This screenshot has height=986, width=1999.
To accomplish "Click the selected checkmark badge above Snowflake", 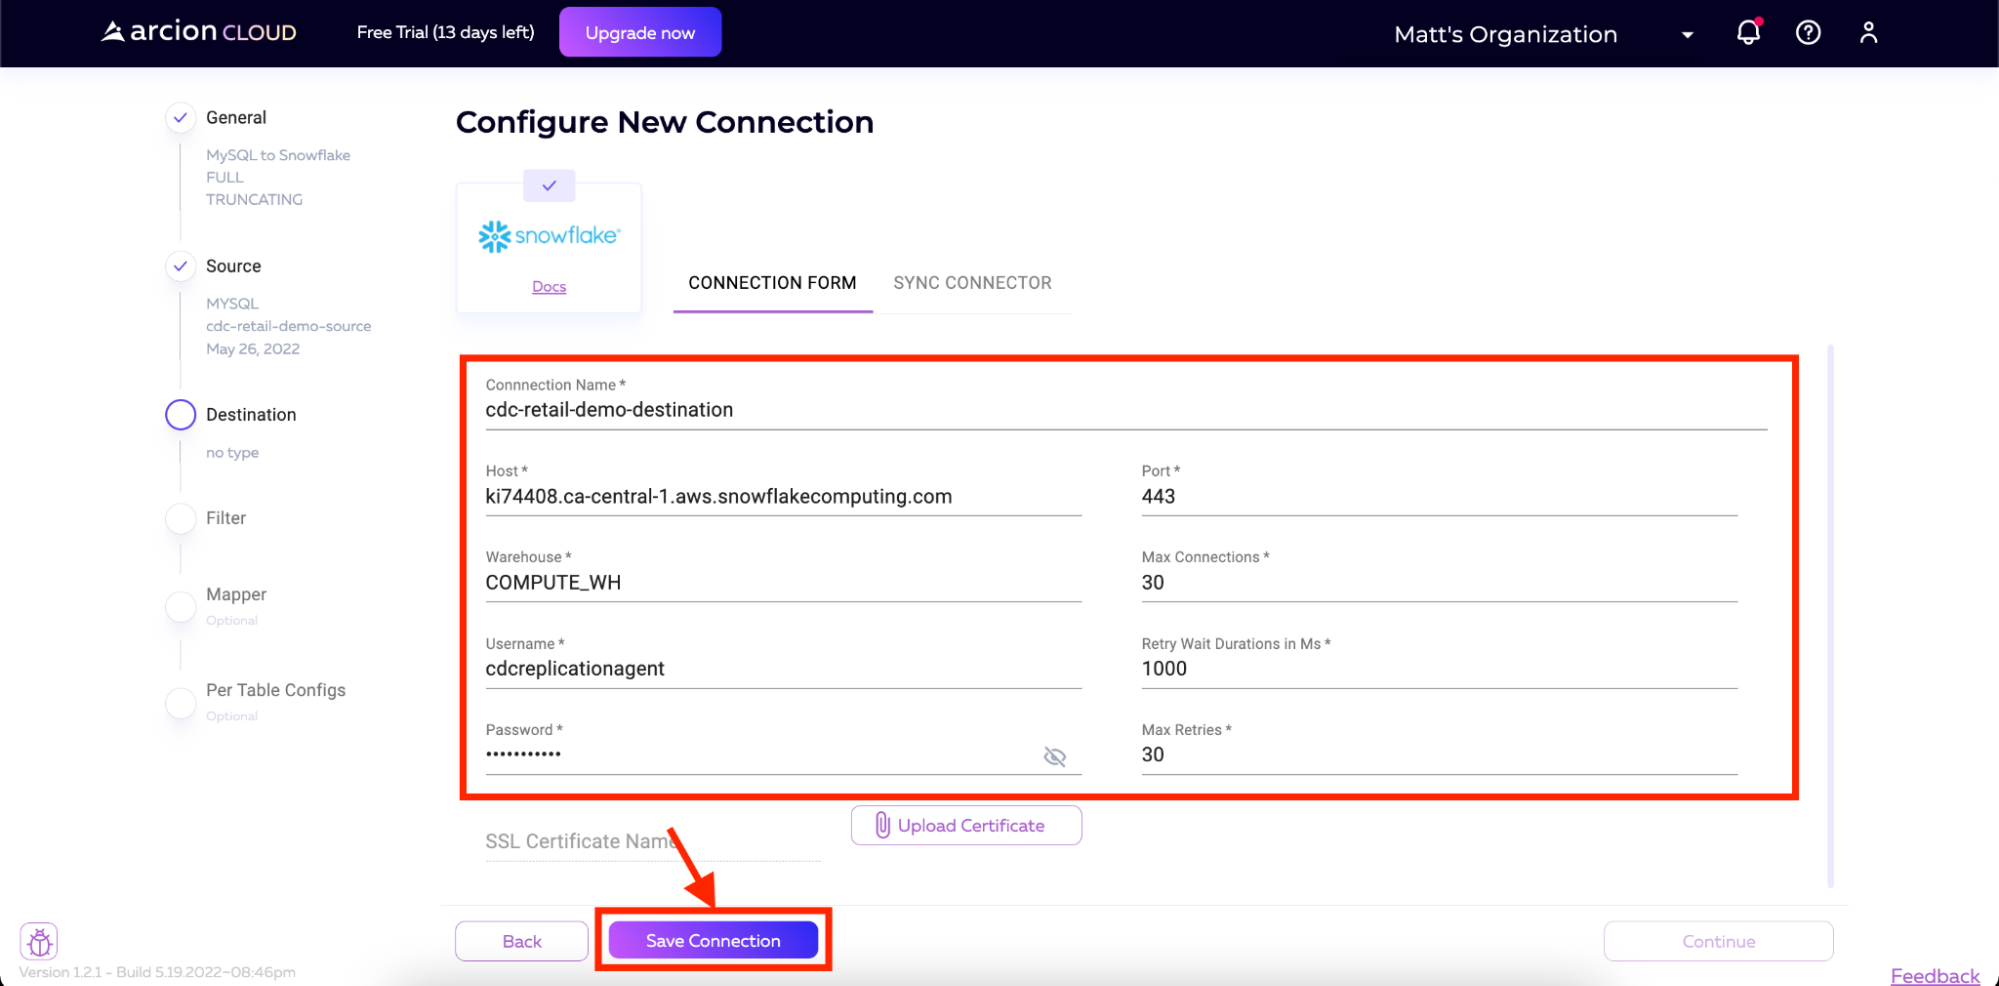I will point(549,185).
